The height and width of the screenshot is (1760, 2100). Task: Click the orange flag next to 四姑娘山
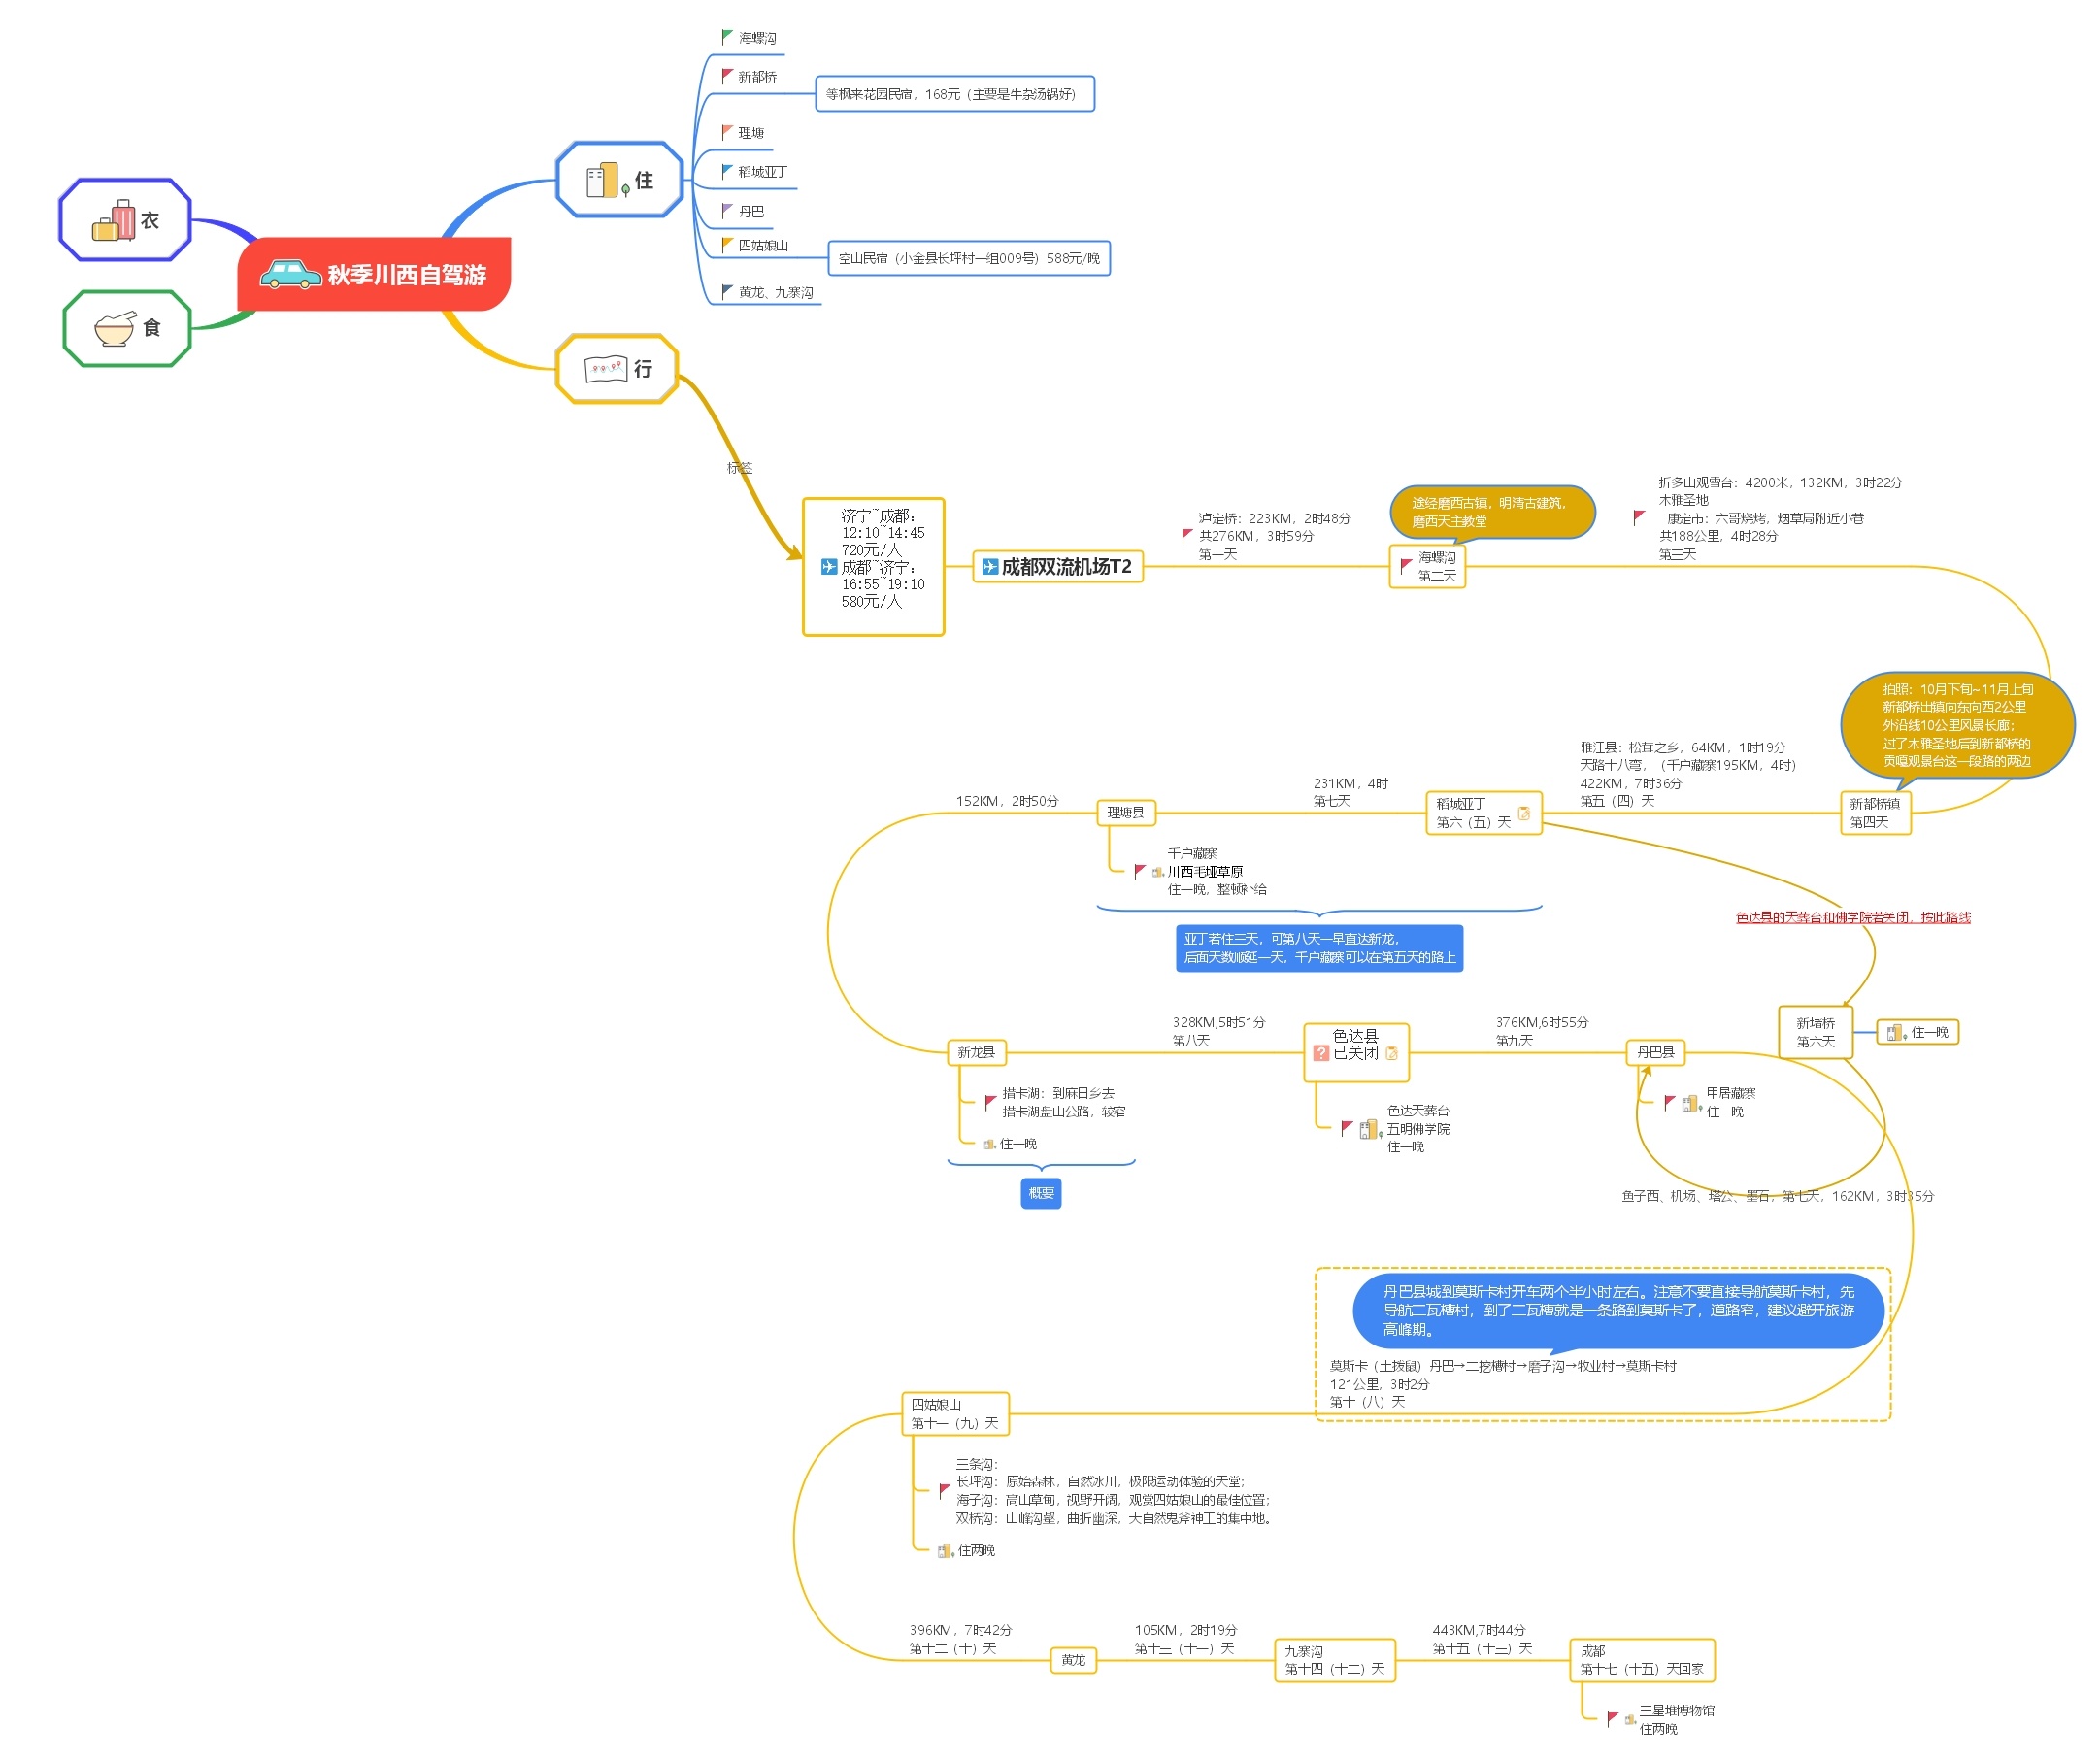(x=727, y=244)
